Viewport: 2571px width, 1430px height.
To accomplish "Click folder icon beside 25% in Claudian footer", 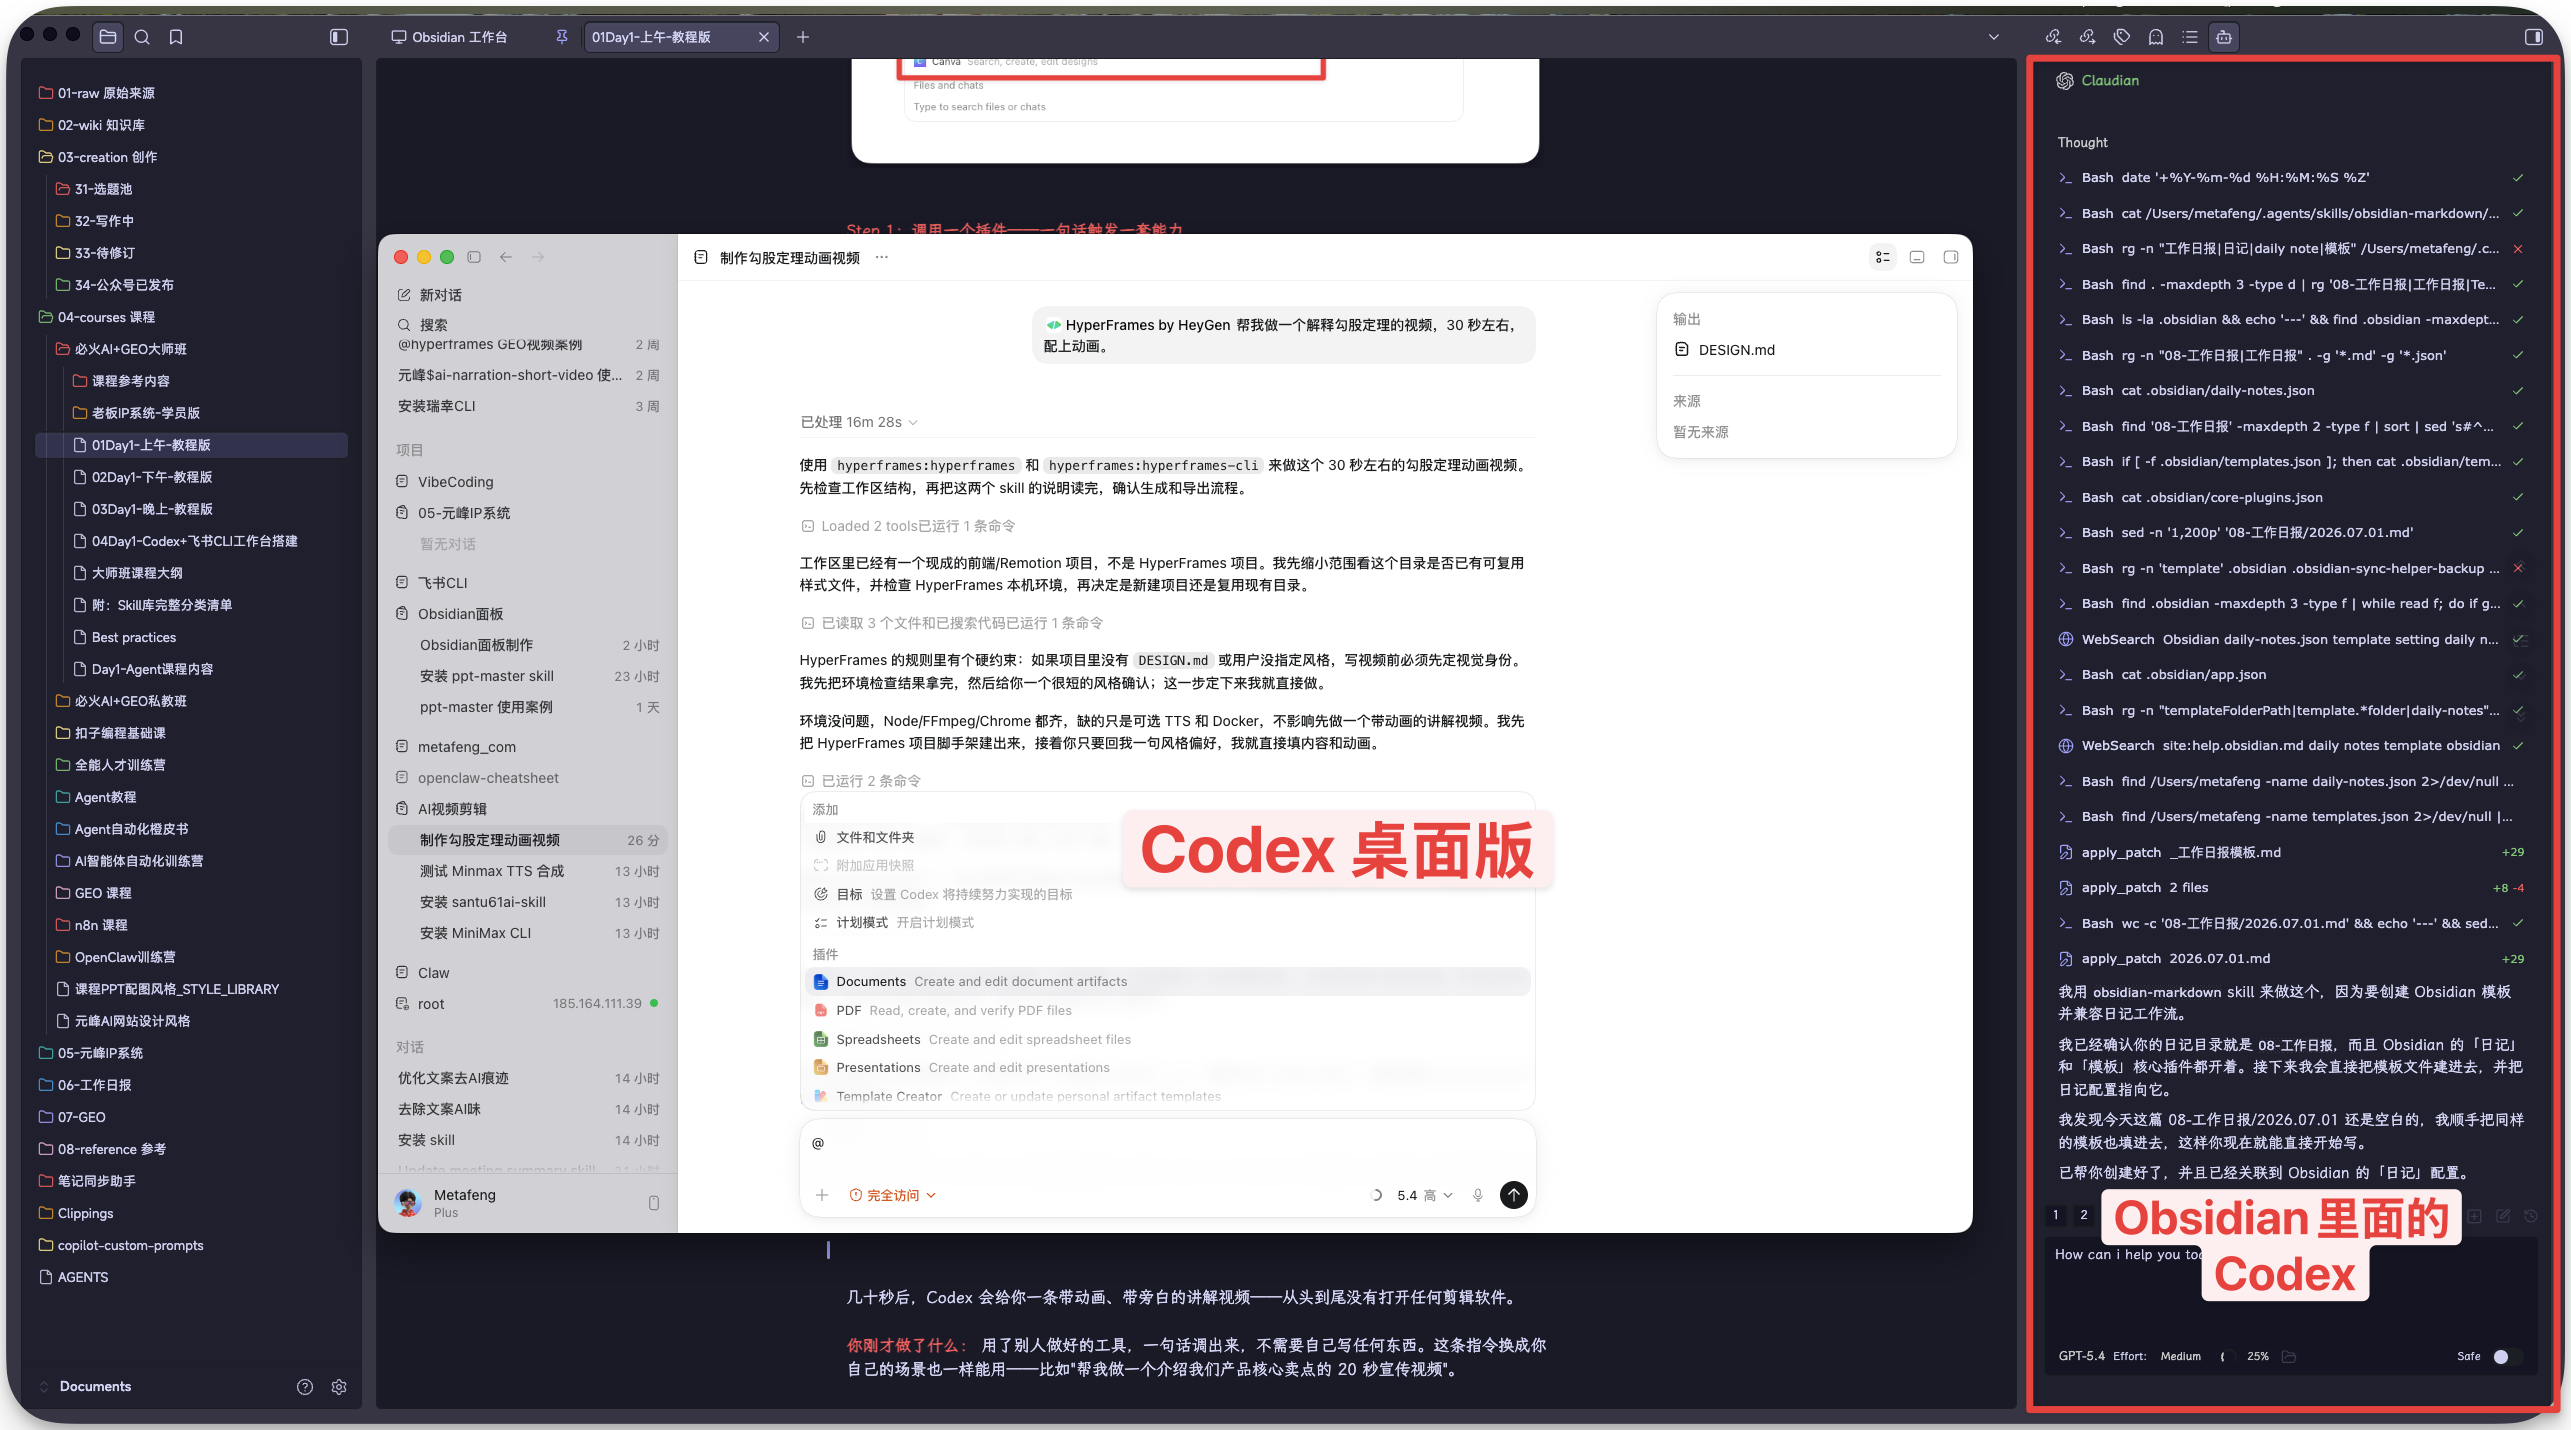I will (x=2289, y=1357).
